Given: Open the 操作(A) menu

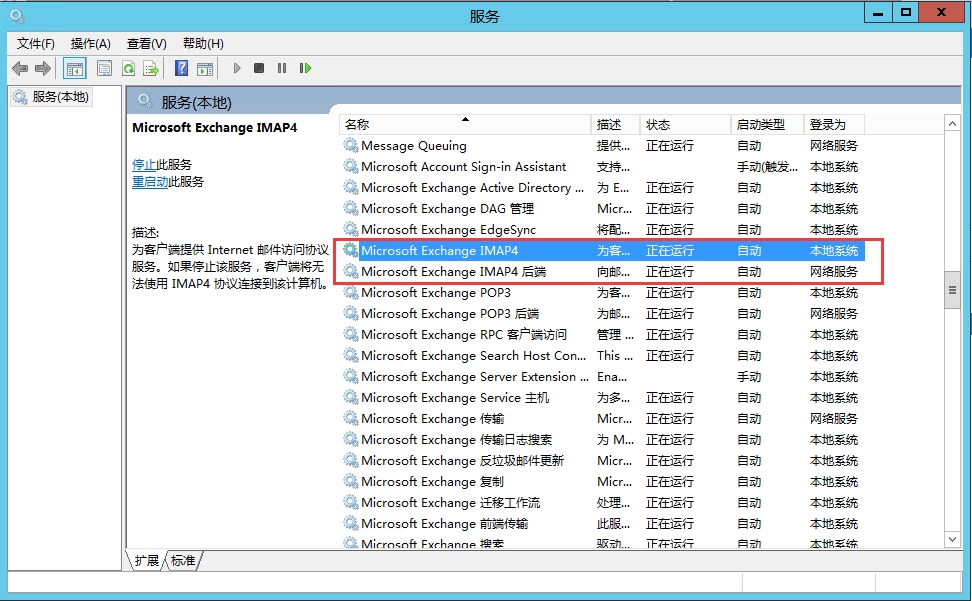Looking at the screenshot, I should tap(91, 43).
